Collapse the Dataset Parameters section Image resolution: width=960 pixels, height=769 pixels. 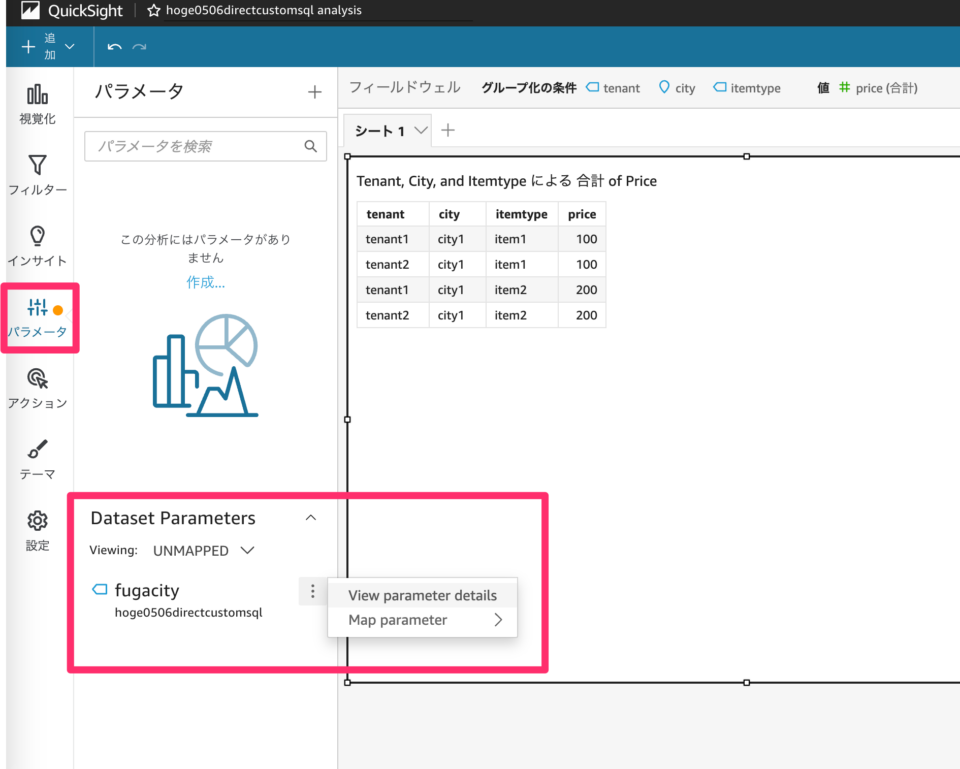pyautogui.click(x=310, y=518)
